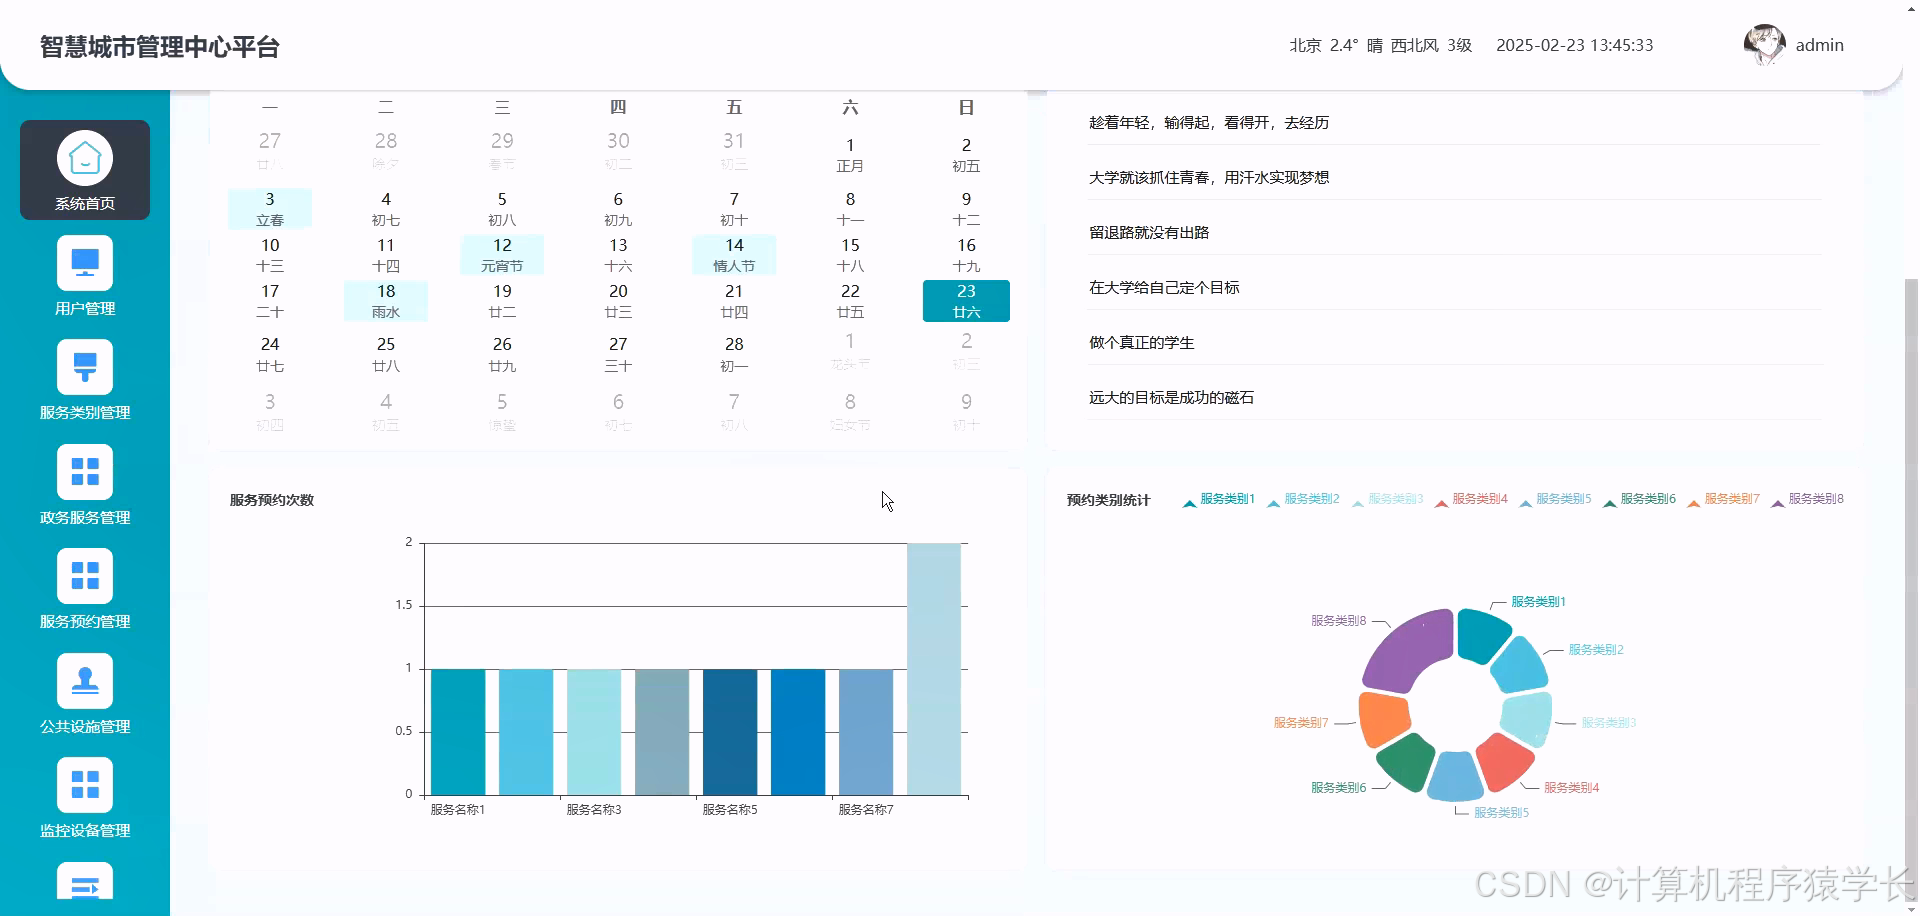Click the admin avatar picture
Screen dimensions: 1920x916
(1764, 45)
